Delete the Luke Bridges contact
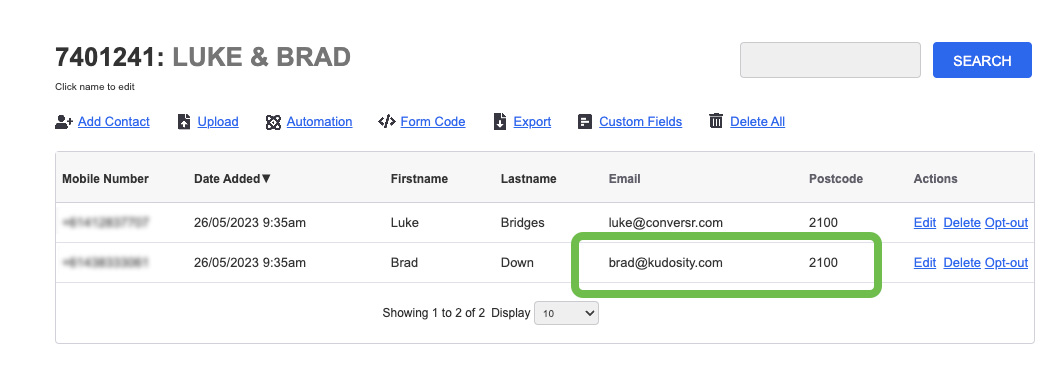Viewport: 1063px width, 385px height. (962, 222)
